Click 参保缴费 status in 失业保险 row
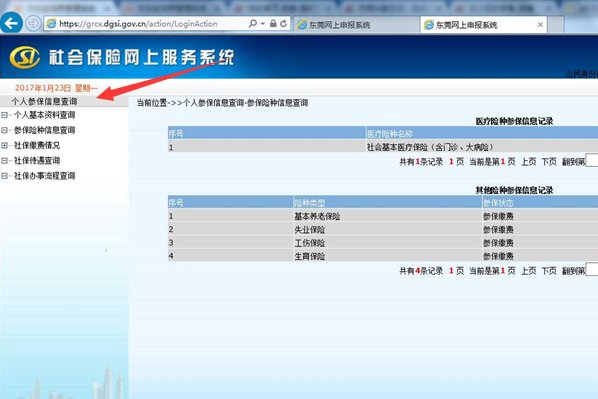 tap(498, 230)
